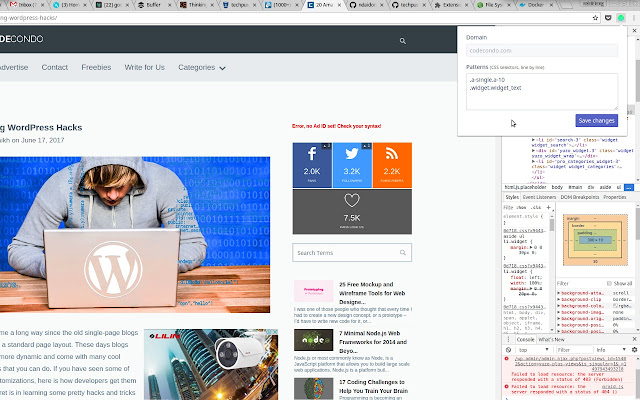Screen dimensions: 640x400
Task: Click the CODECONDO site logo
Action: [21, 39]
